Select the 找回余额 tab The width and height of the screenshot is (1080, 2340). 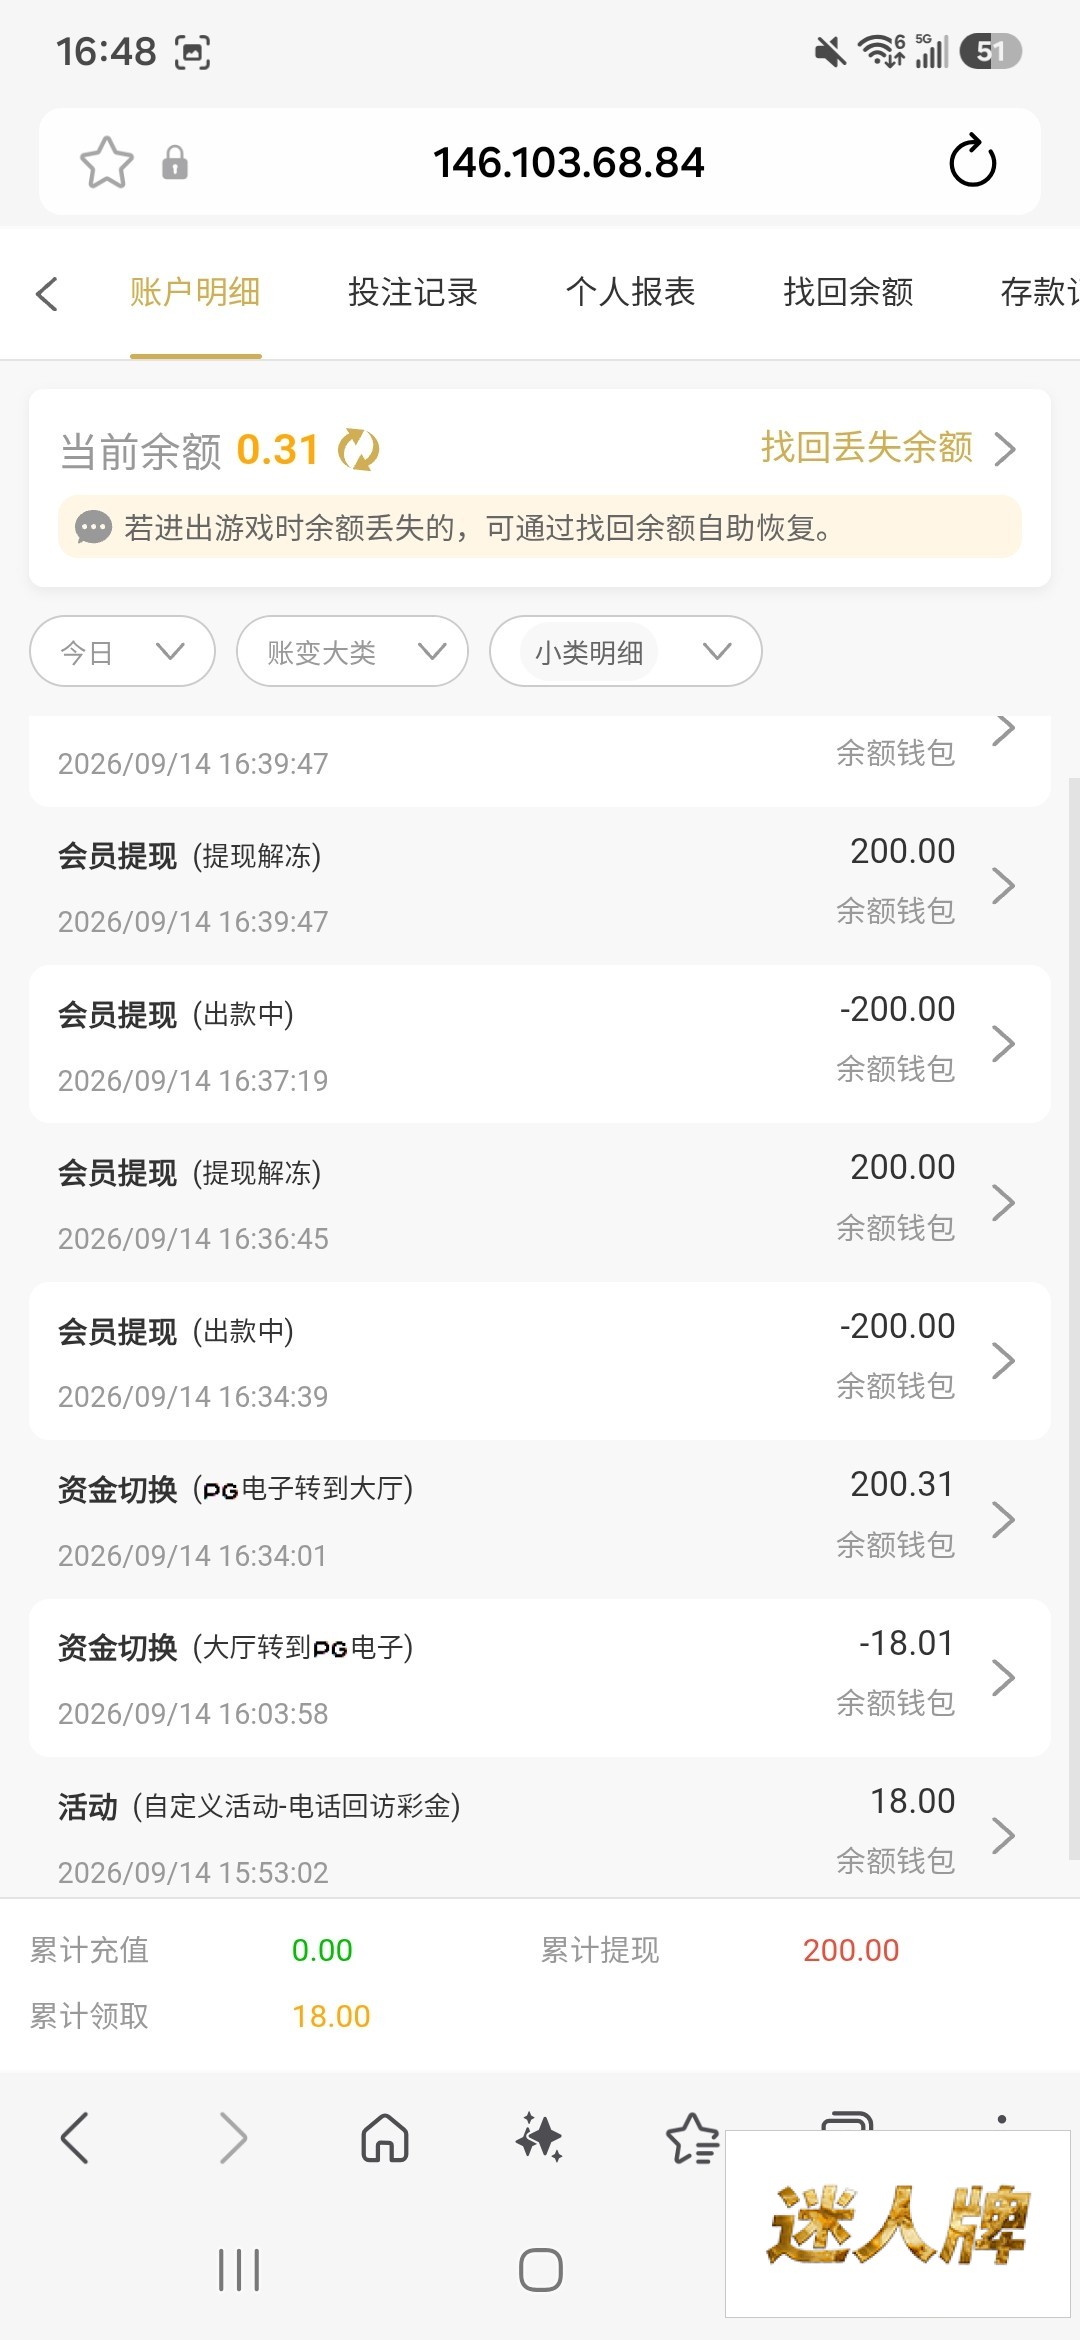[848, 292]
